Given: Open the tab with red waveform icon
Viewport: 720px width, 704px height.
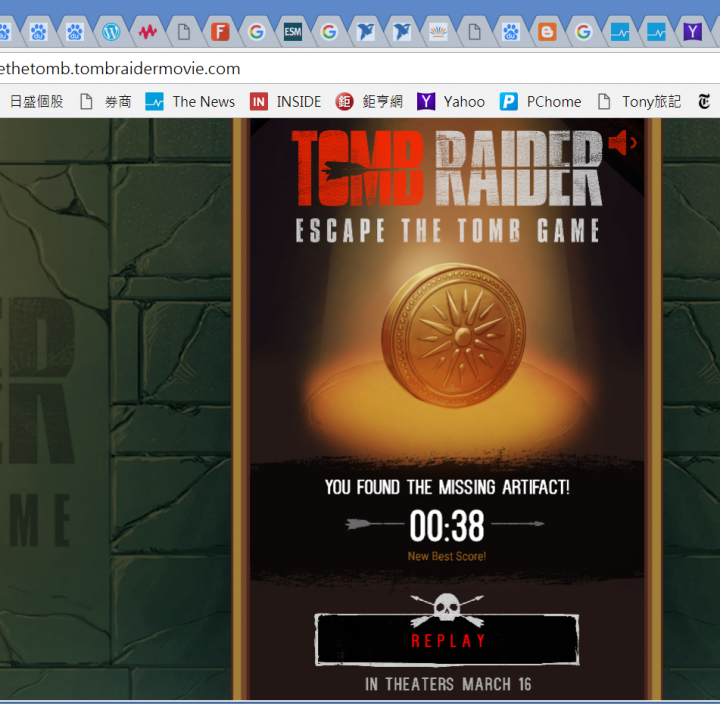Looking at the screenshot, I should [147, 32].
